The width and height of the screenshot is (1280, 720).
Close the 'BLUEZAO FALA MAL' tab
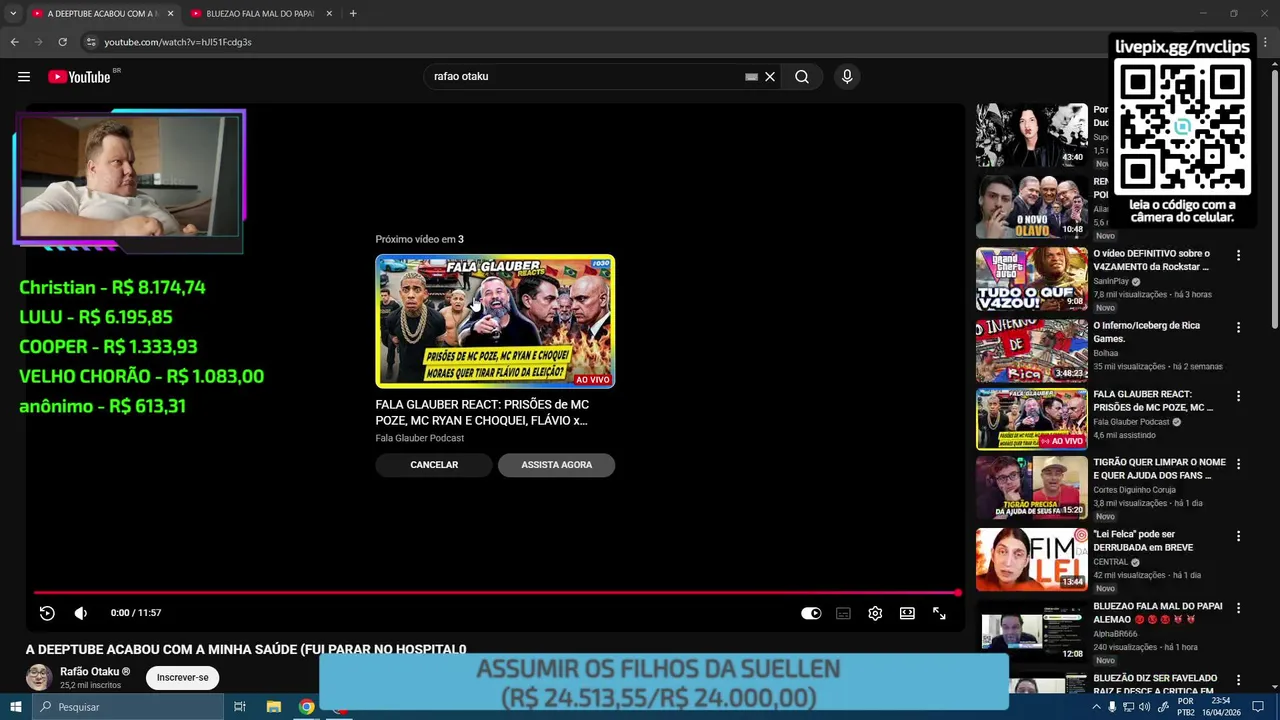tap(329, 14)
